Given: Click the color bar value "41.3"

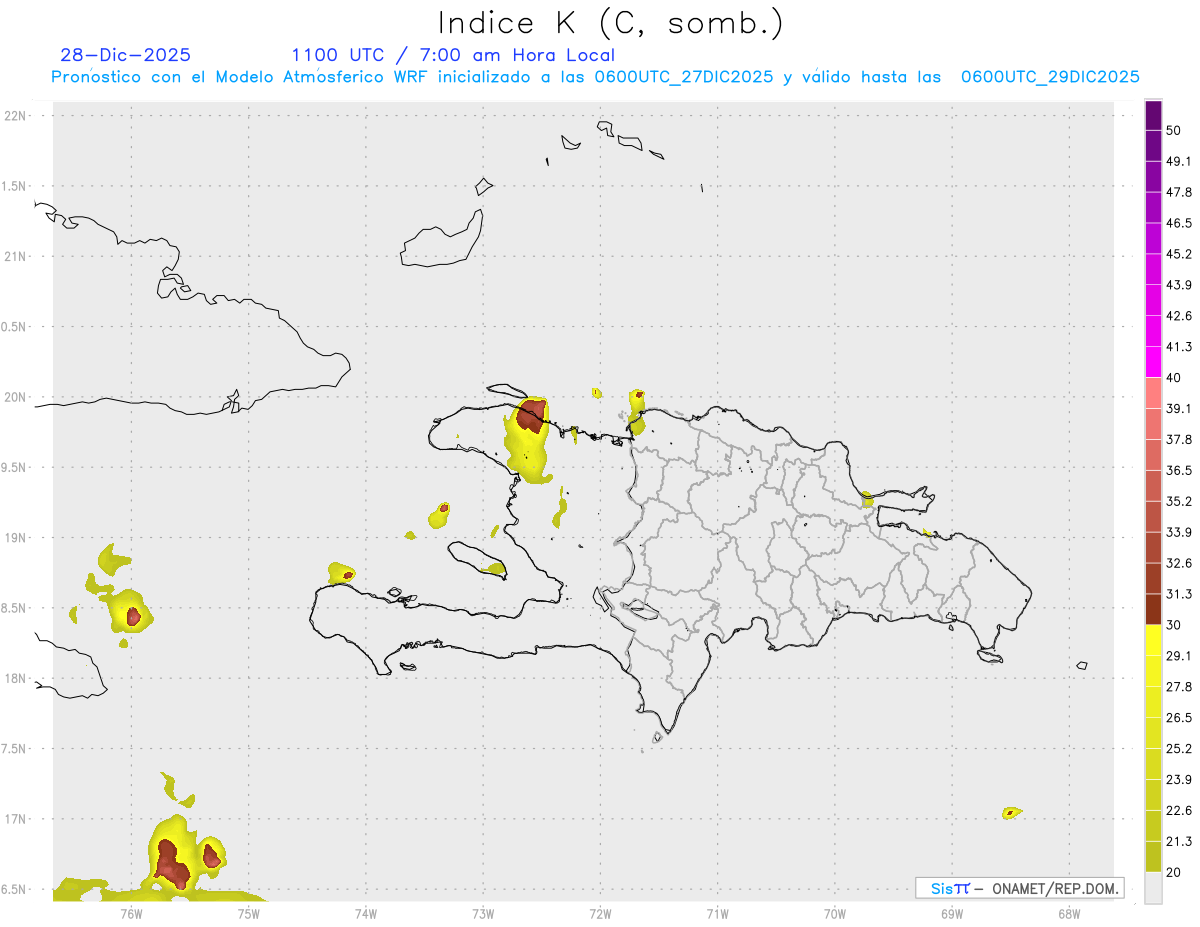Looking at the screenshot, I should [1179, 347].
